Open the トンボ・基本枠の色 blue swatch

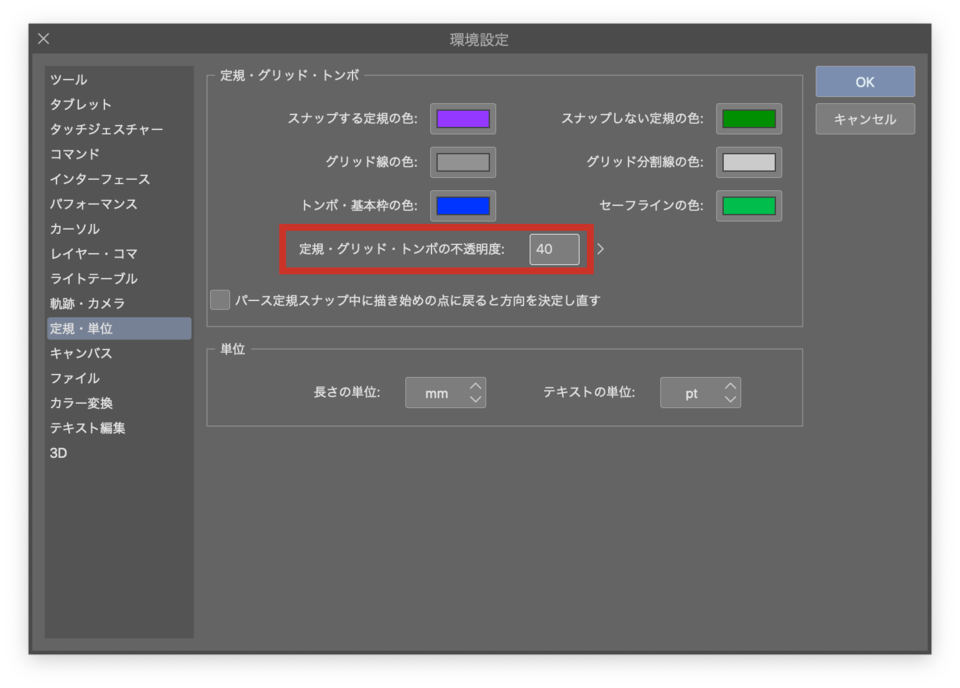(x=463, y=206)
